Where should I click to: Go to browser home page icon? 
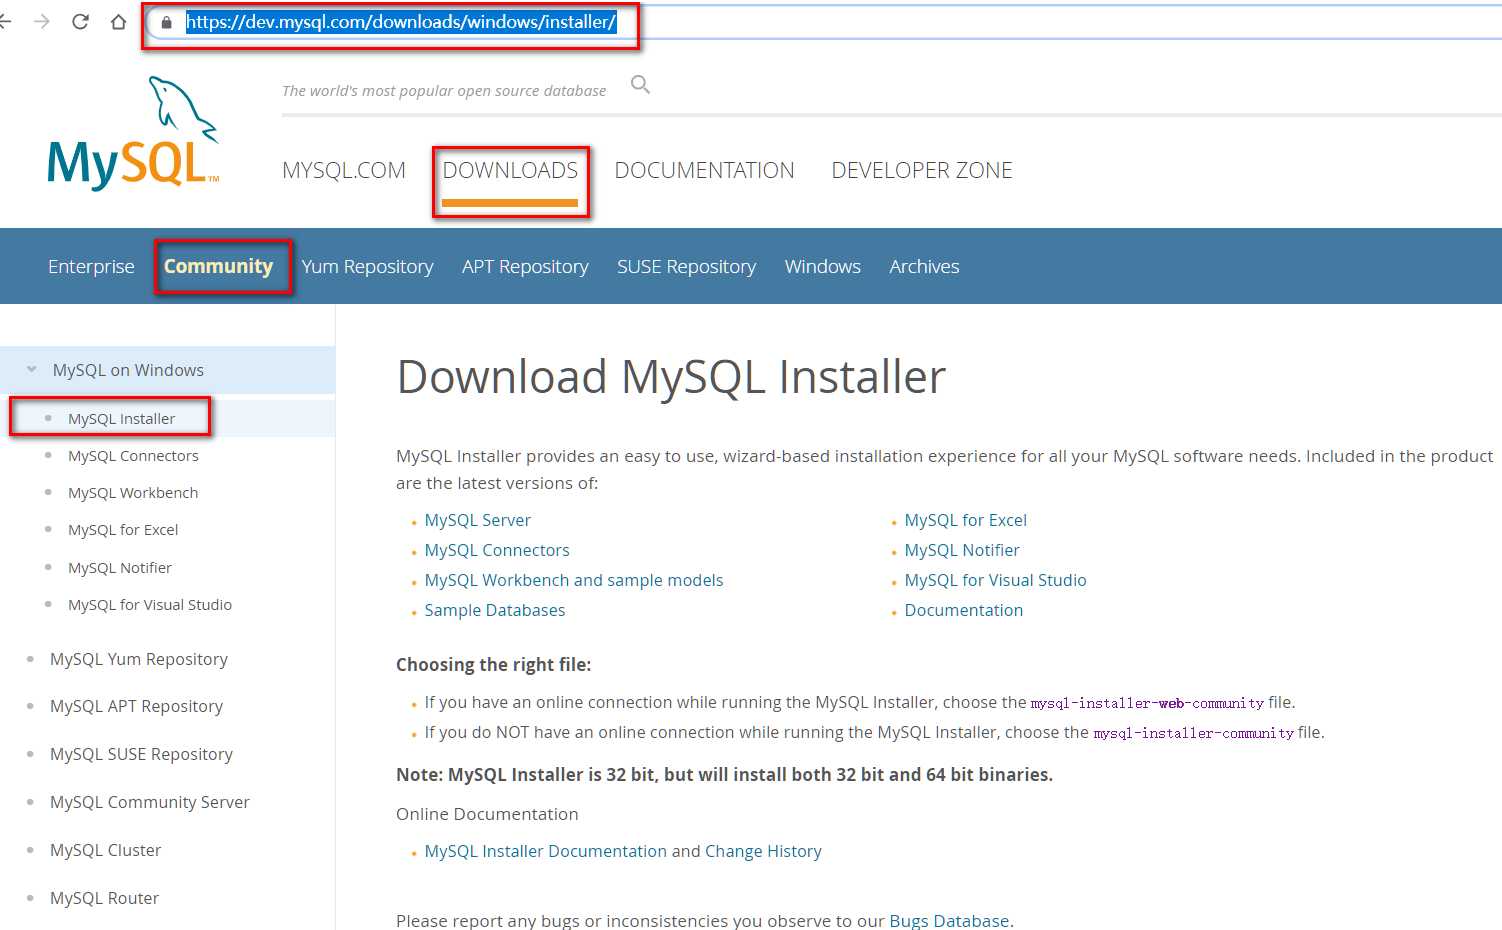tap(118, 21)
